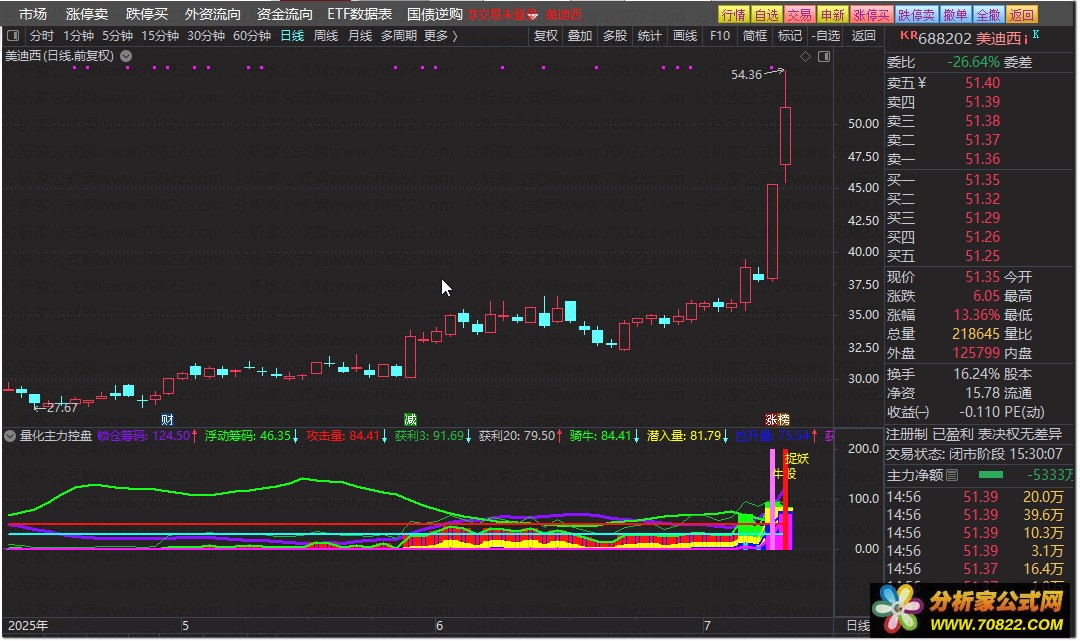
Task: Click the 量化主力控盘 indicator name
Action: (x=56, y=436)
